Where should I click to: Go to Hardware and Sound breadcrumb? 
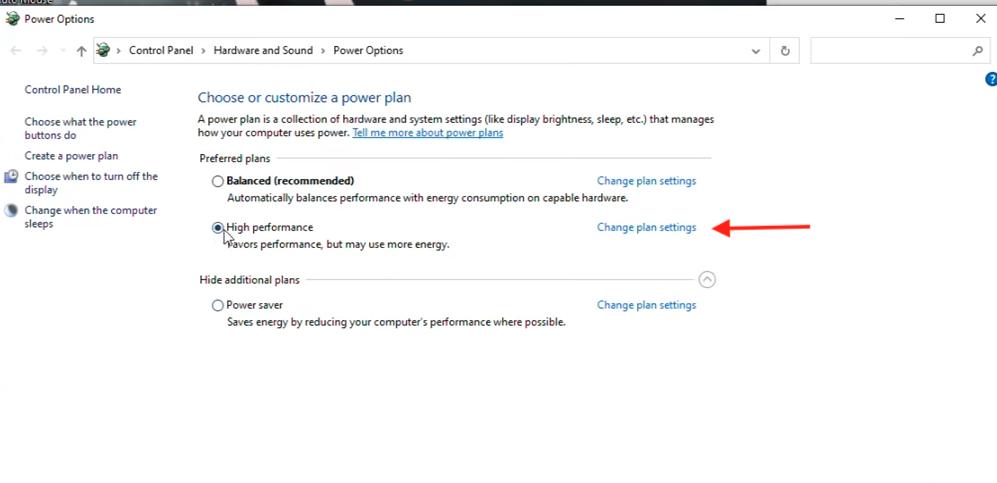click(x=263, y=51)
